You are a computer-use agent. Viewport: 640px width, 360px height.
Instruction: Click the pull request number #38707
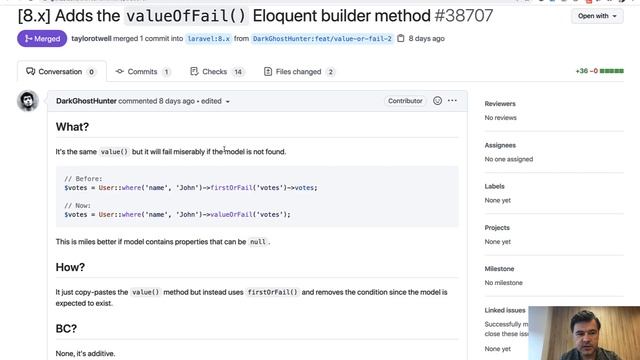[x=464, y=16]
